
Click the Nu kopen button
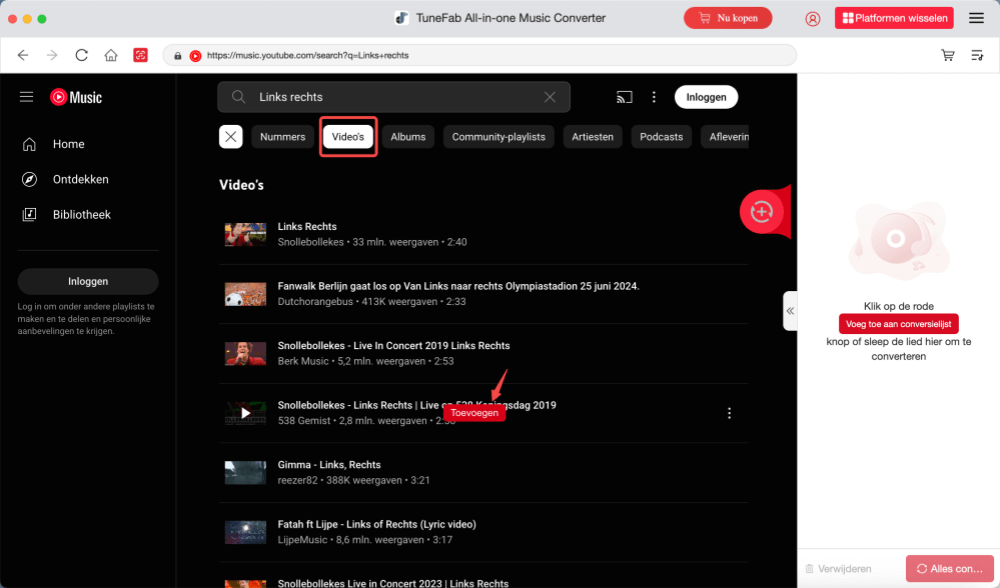[728, 17]
